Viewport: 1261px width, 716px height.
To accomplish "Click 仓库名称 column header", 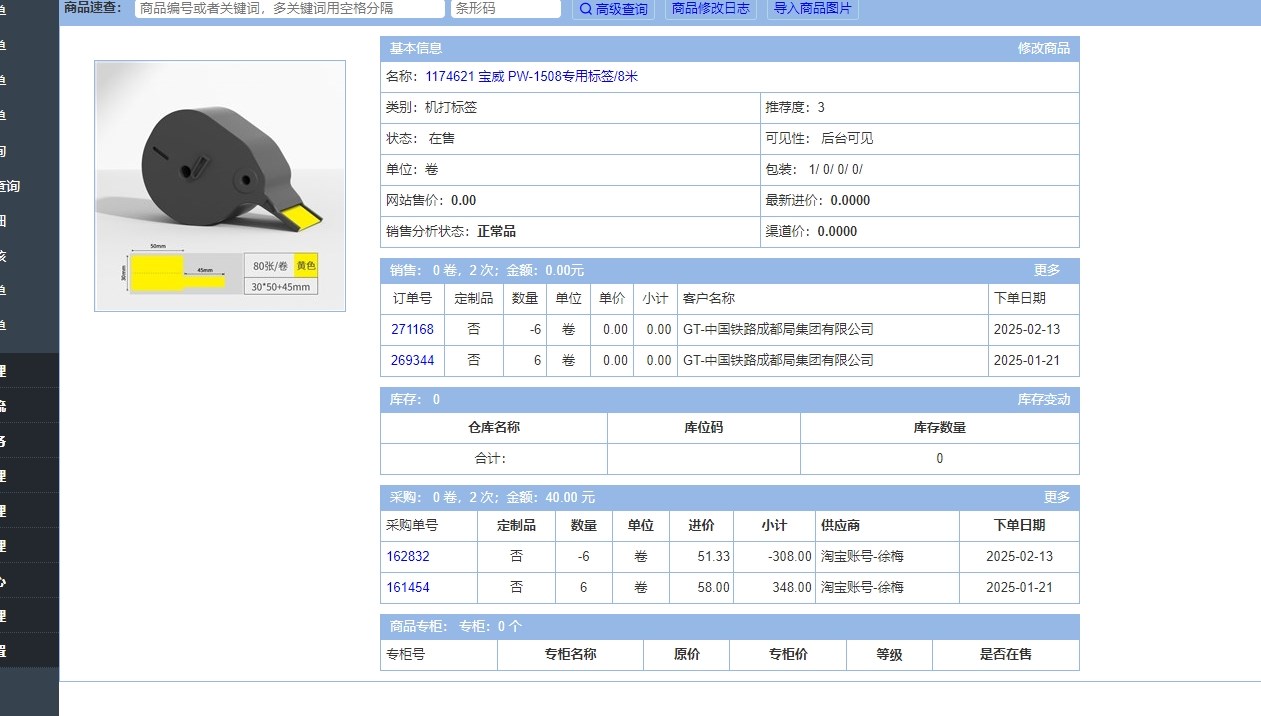I will [494, 427].
